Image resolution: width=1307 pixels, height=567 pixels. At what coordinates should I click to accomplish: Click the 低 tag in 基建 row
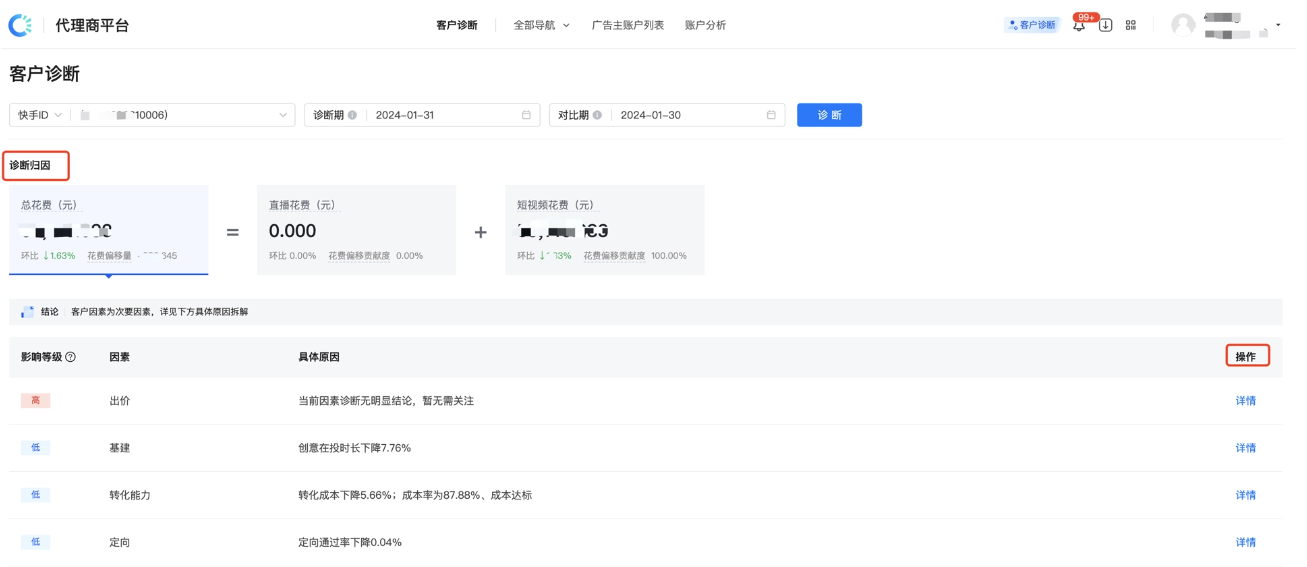35,448
